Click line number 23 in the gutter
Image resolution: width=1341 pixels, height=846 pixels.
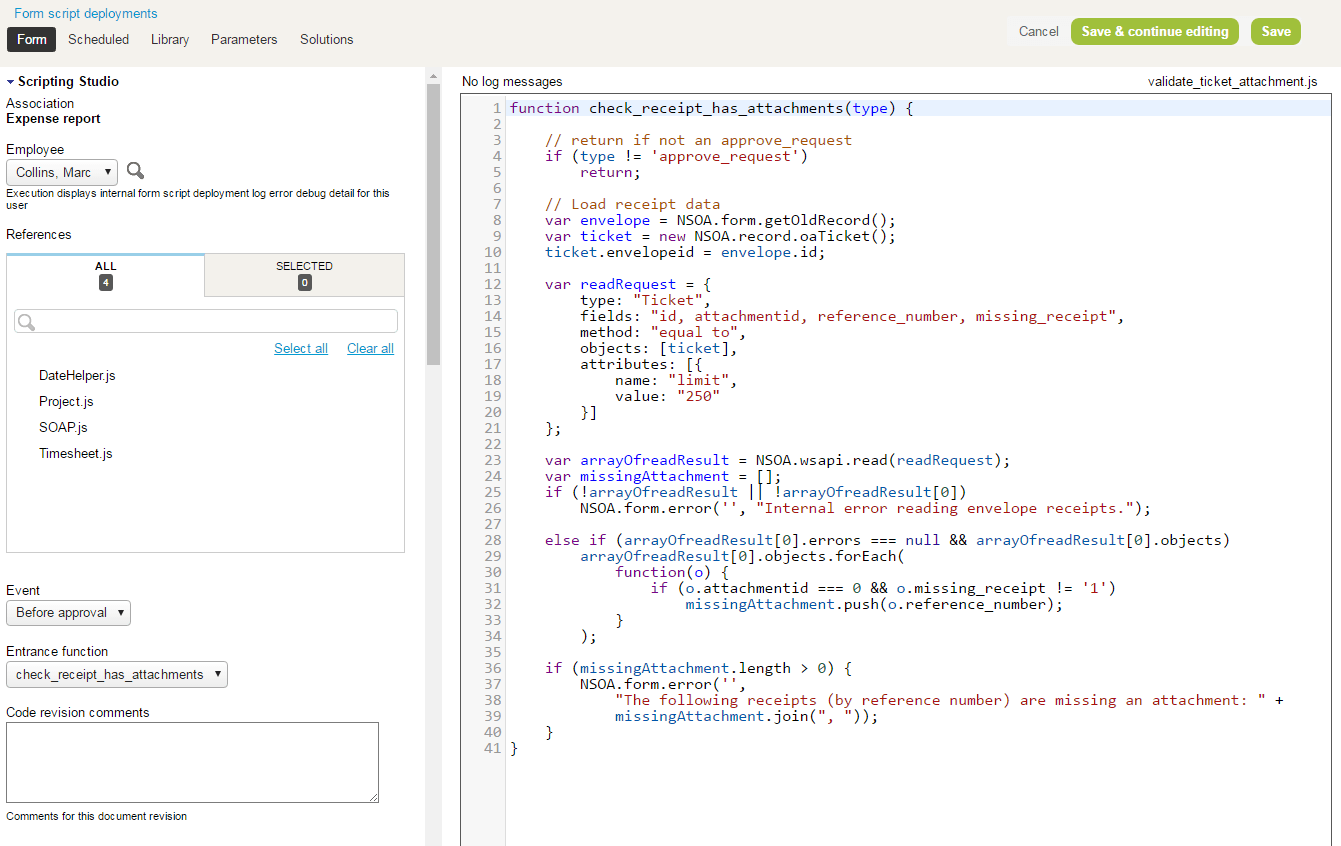(x=492, y=460)
